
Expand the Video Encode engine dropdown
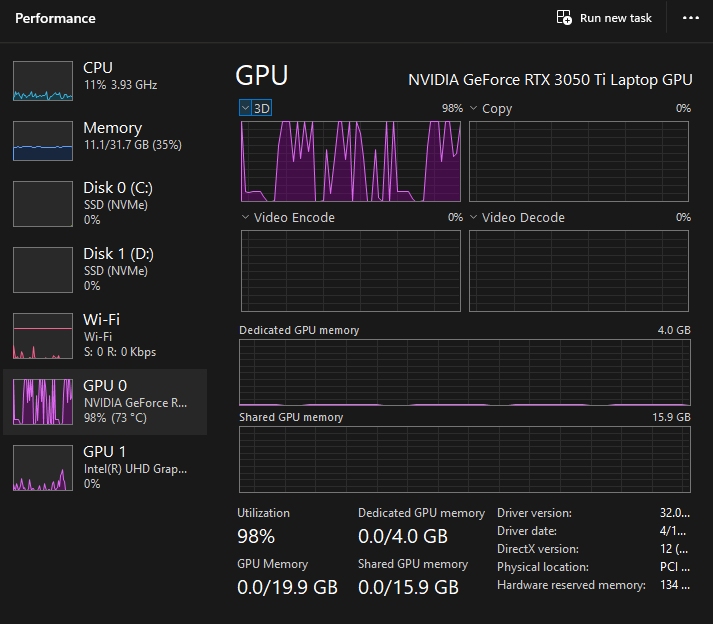246,217
